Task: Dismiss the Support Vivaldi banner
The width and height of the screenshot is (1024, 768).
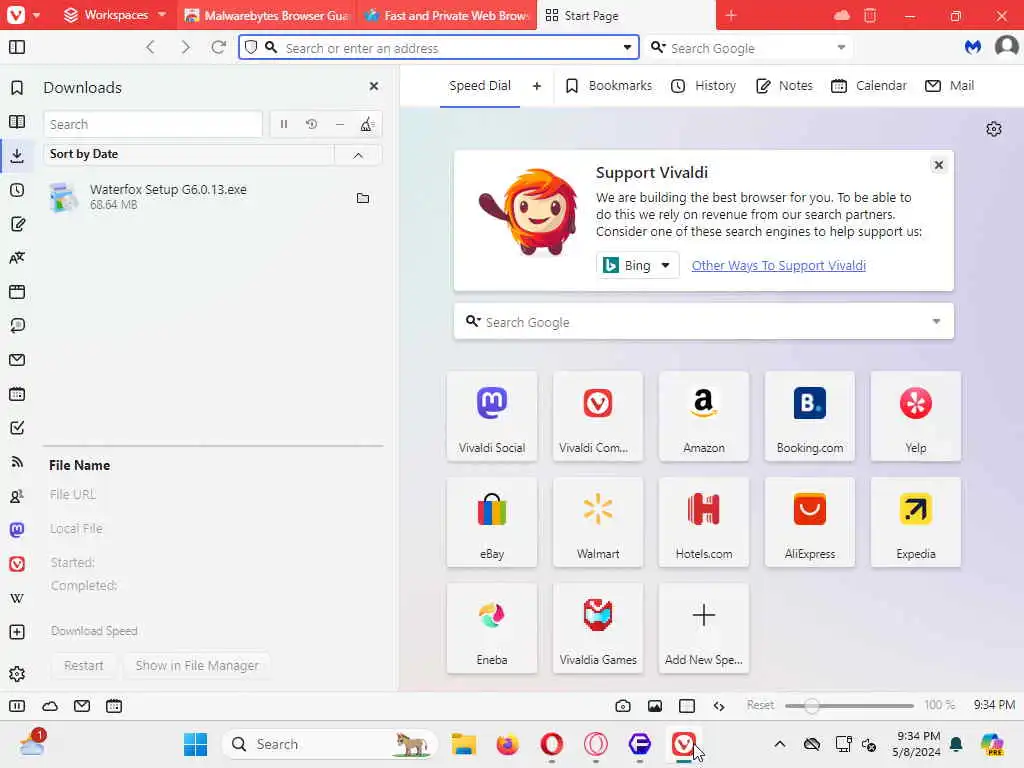Action: (x=938, y=165)
